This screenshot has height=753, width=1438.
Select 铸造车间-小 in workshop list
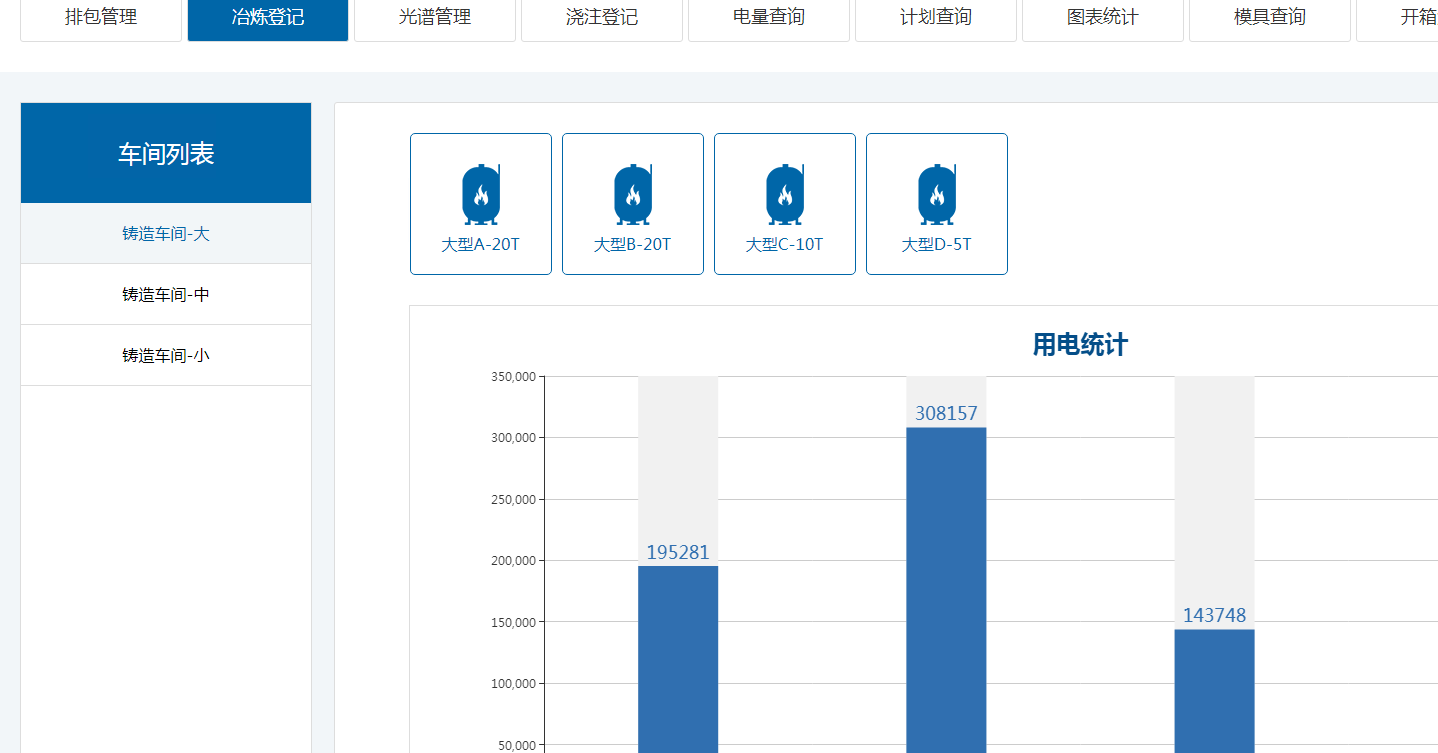[x=166, y=355]
